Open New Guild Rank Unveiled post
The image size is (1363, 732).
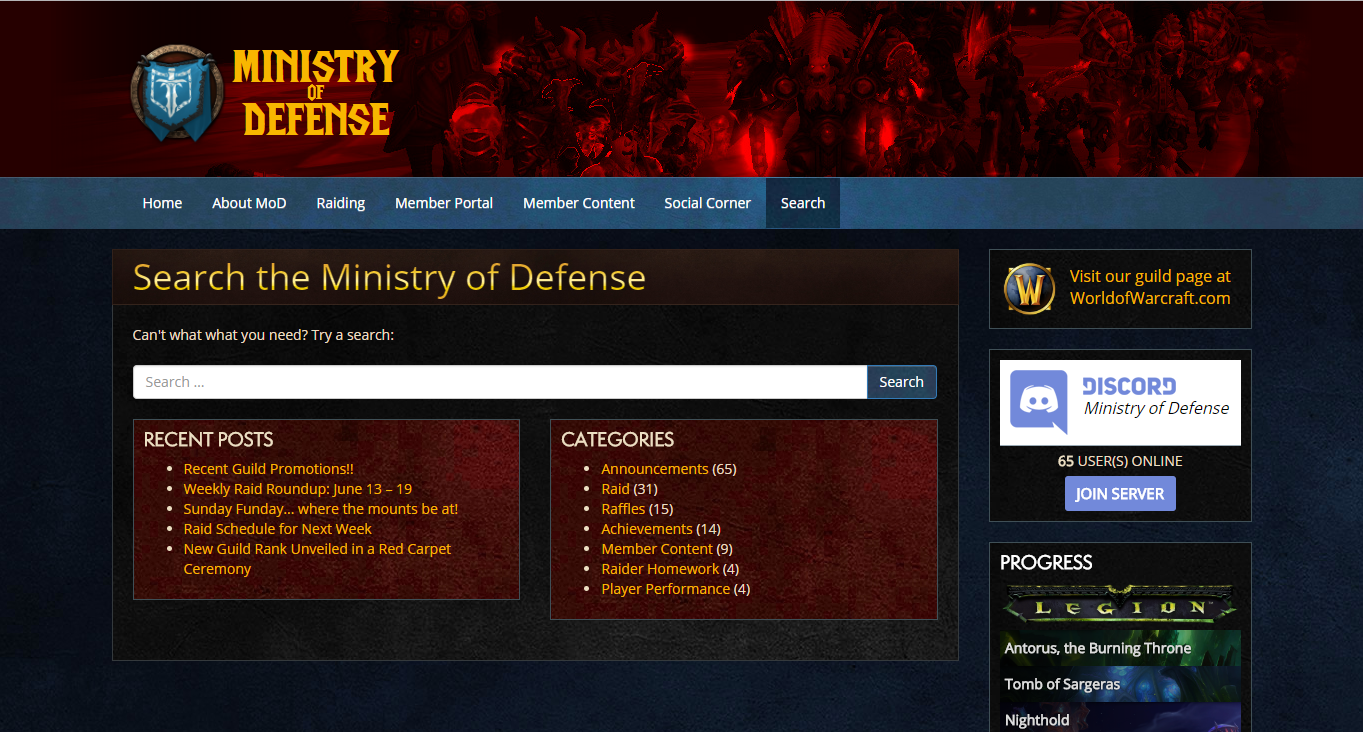coord(317,559)
